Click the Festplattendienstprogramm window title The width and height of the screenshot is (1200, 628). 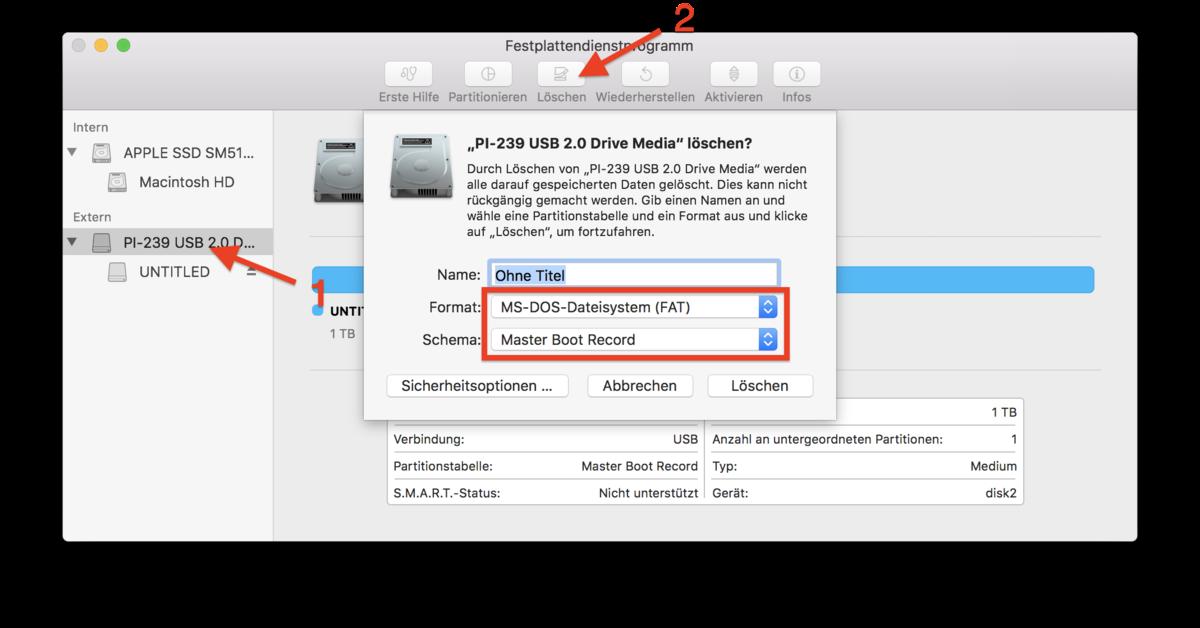[x=600, y=46]
